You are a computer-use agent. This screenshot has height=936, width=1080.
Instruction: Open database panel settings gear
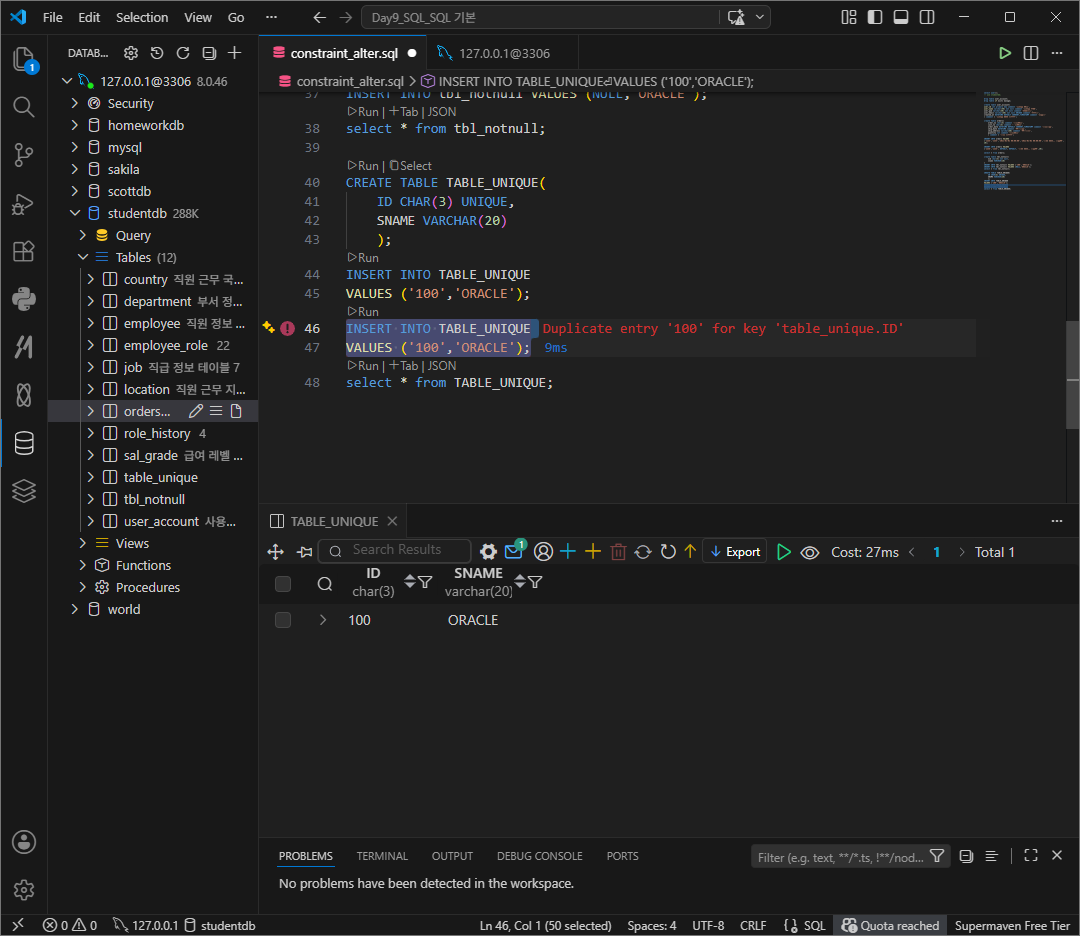[x=131, y=53]
